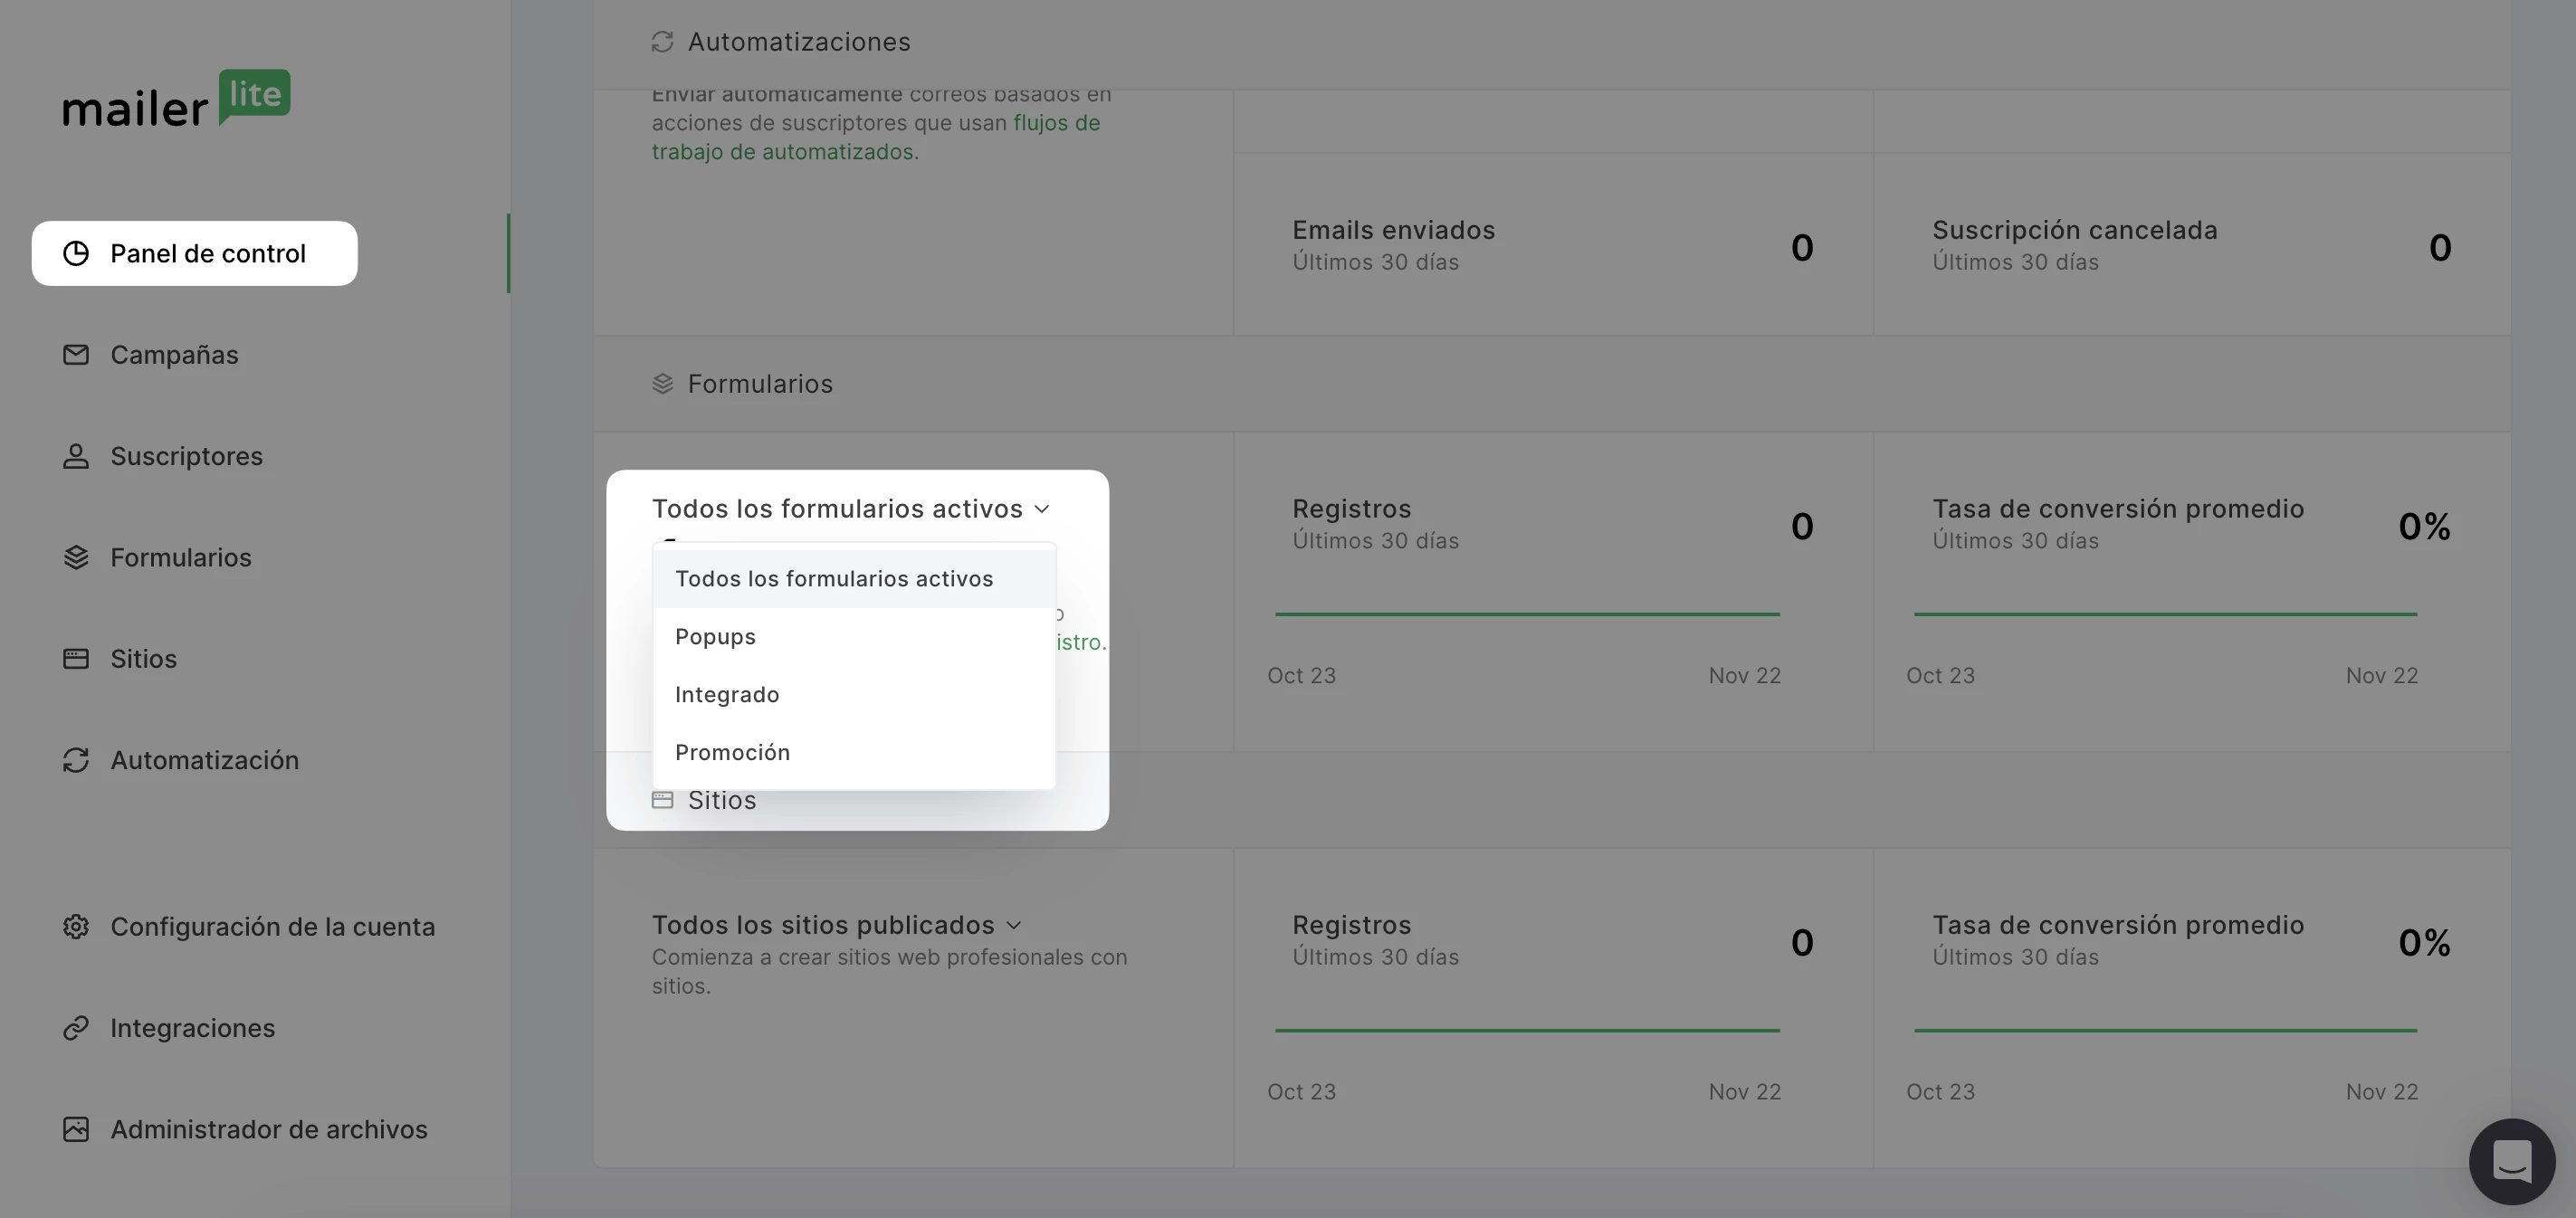Open Administrador de archivos

(x=268, y=1129)
